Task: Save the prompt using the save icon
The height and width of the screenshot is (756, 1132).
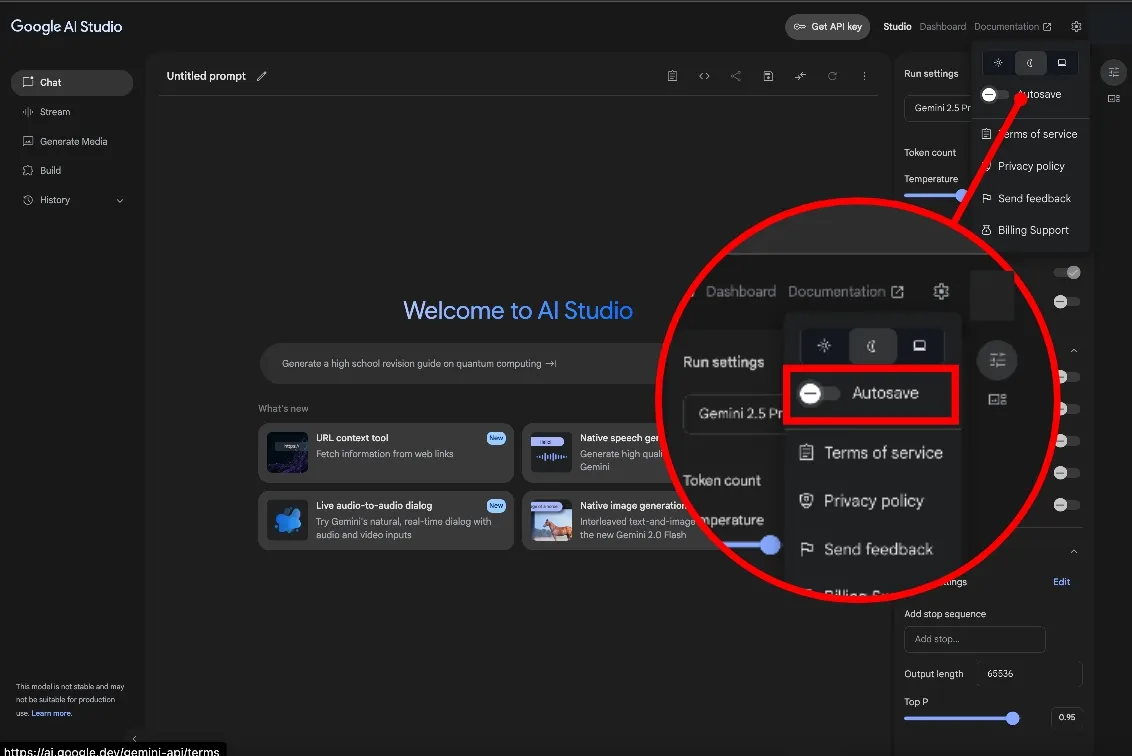Action: pyautogui.click(x=768, y=76)
